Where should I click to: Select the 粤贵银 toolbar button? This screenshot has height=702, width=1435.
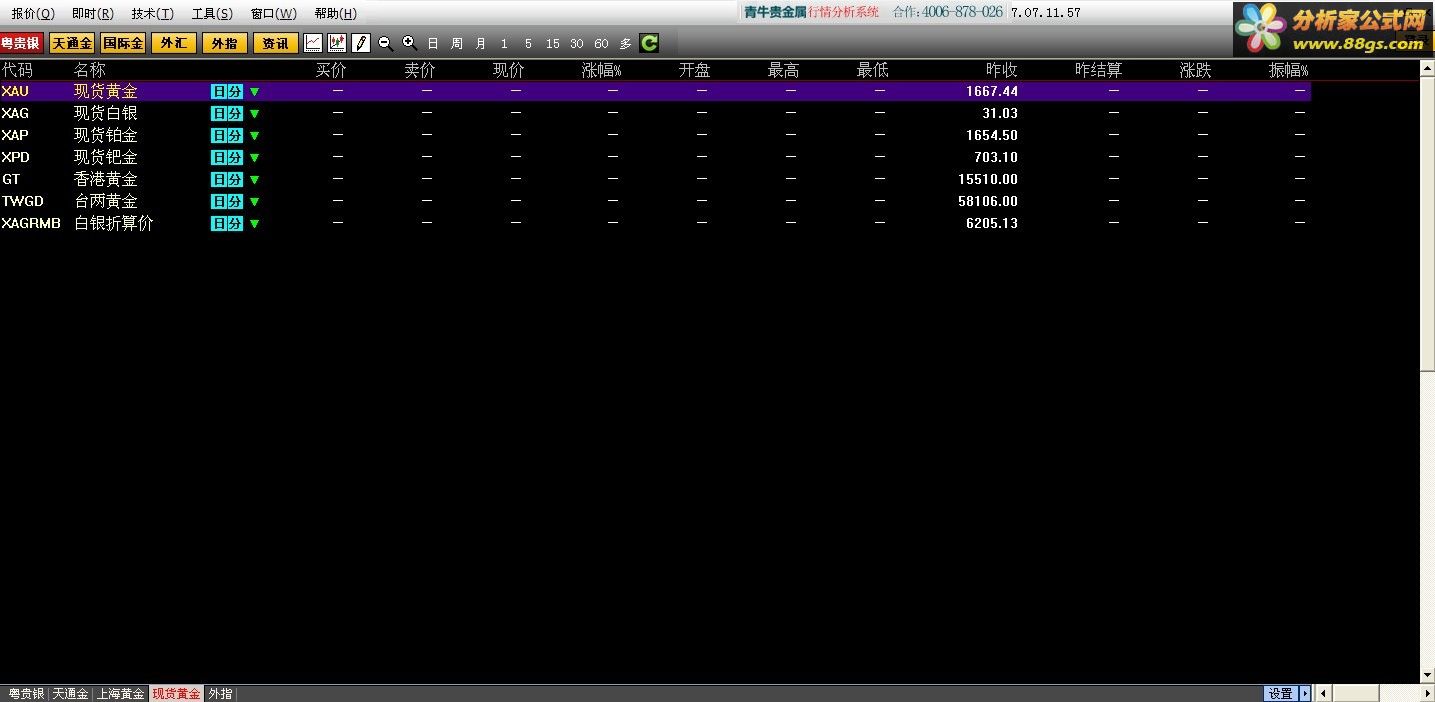[x=21, y=43]
